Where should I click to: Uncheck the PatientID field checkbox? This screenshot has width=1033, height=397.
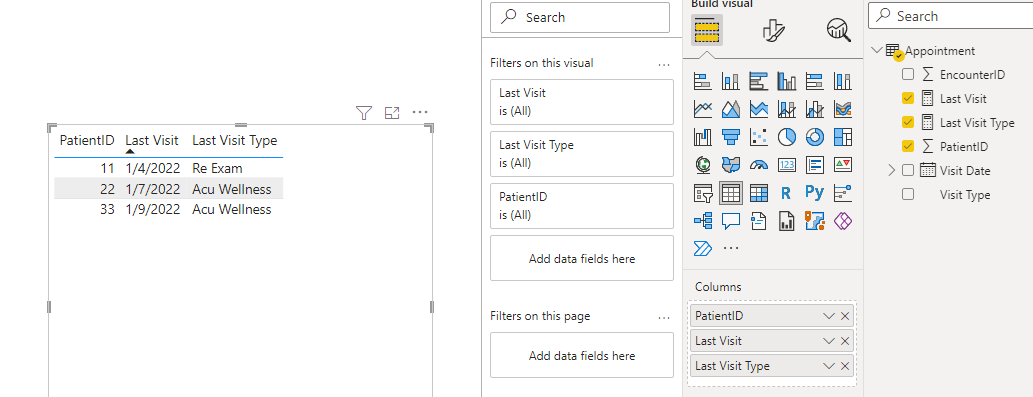(908, 146)
